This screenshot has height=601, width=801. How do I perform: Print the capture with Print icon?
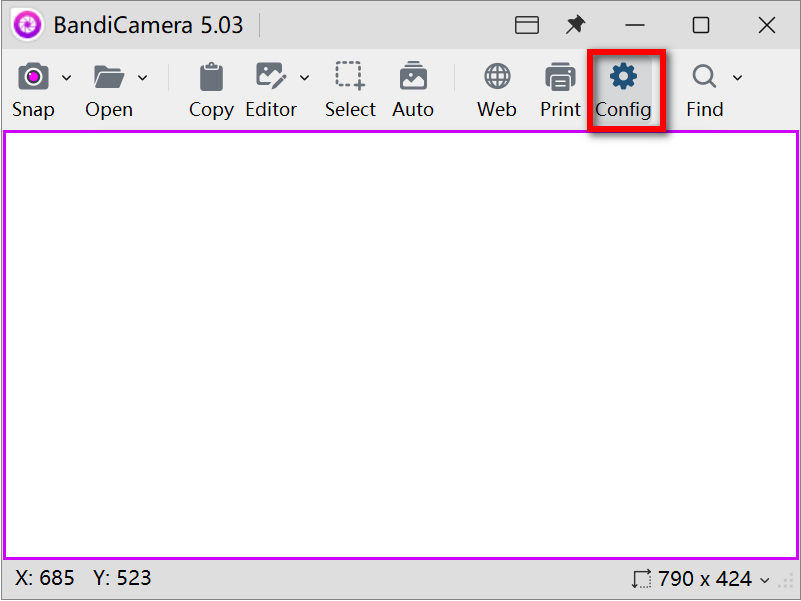tap(560, 77)
